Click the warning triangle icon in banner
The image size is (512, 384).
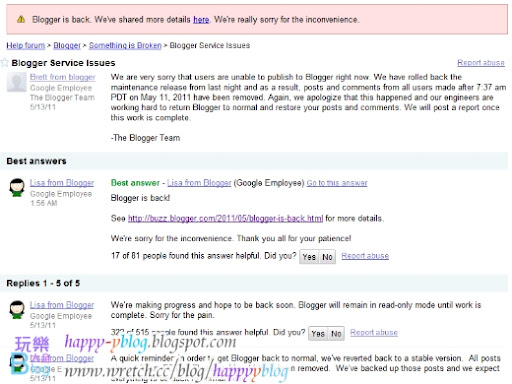(x=21, y=19)
